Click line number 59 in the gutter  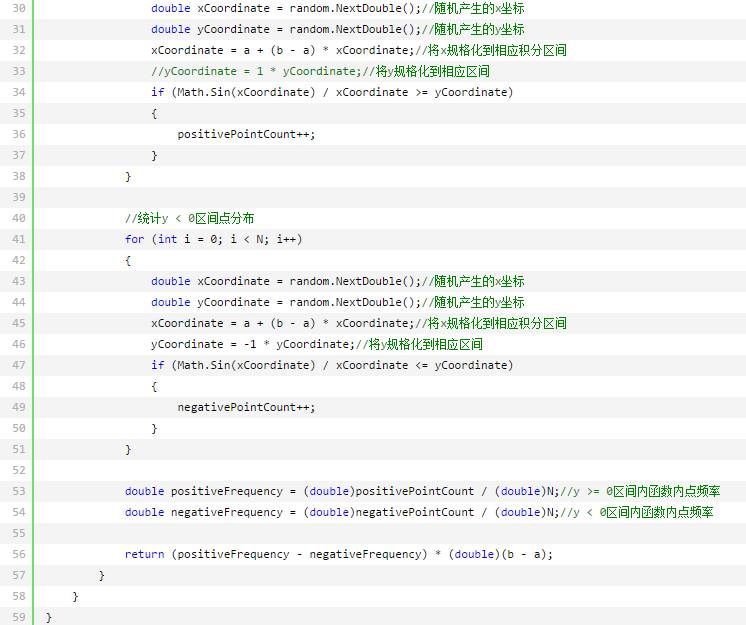19,617
